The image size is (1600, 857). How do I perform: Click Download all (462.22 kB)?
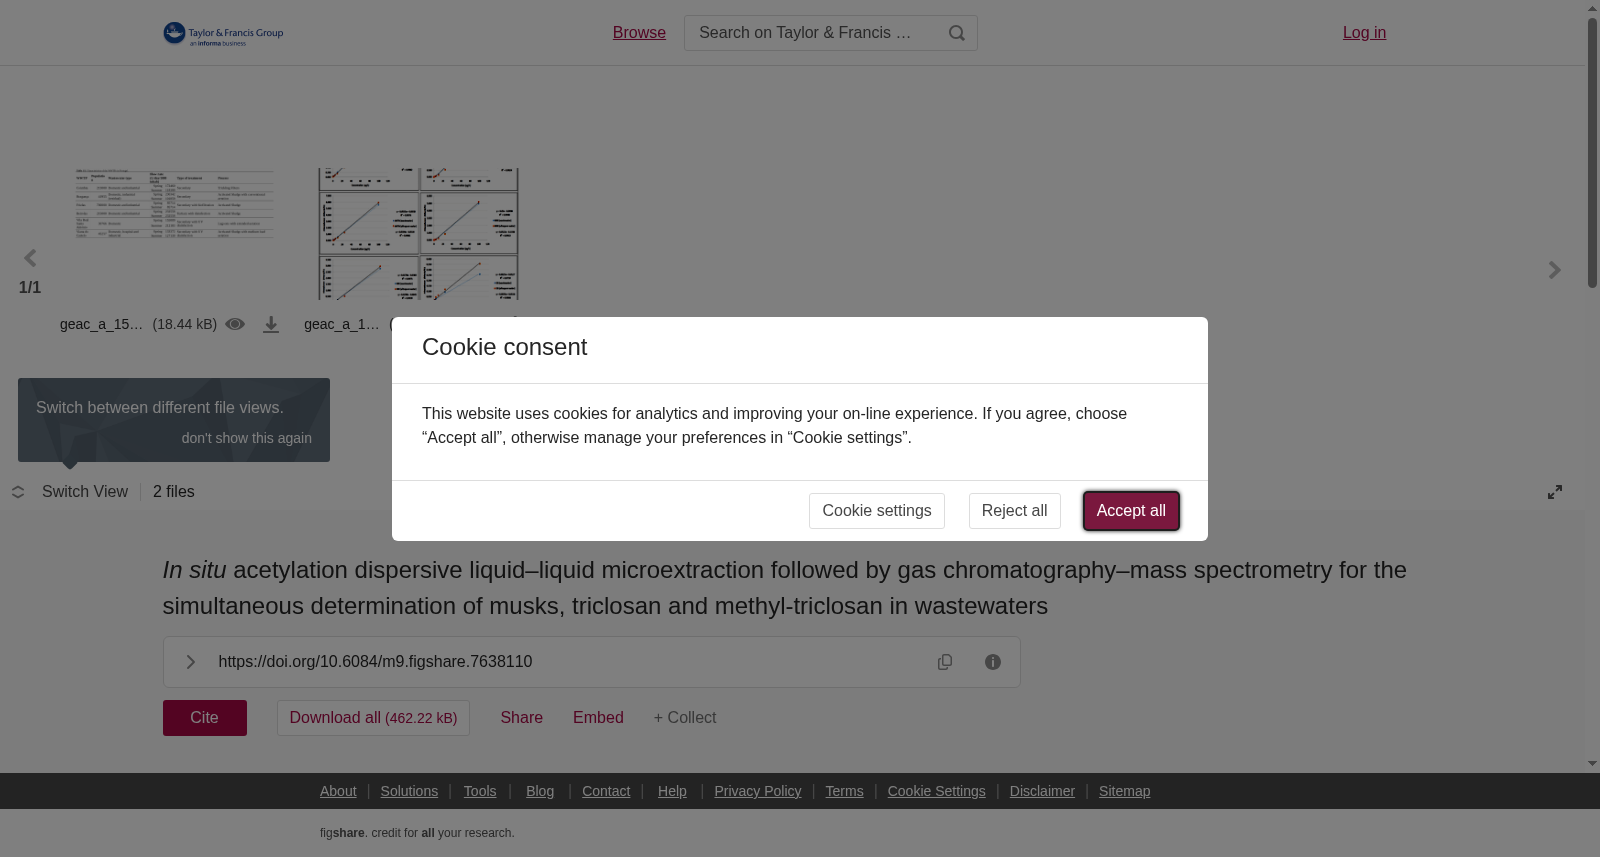click(373, 718)
